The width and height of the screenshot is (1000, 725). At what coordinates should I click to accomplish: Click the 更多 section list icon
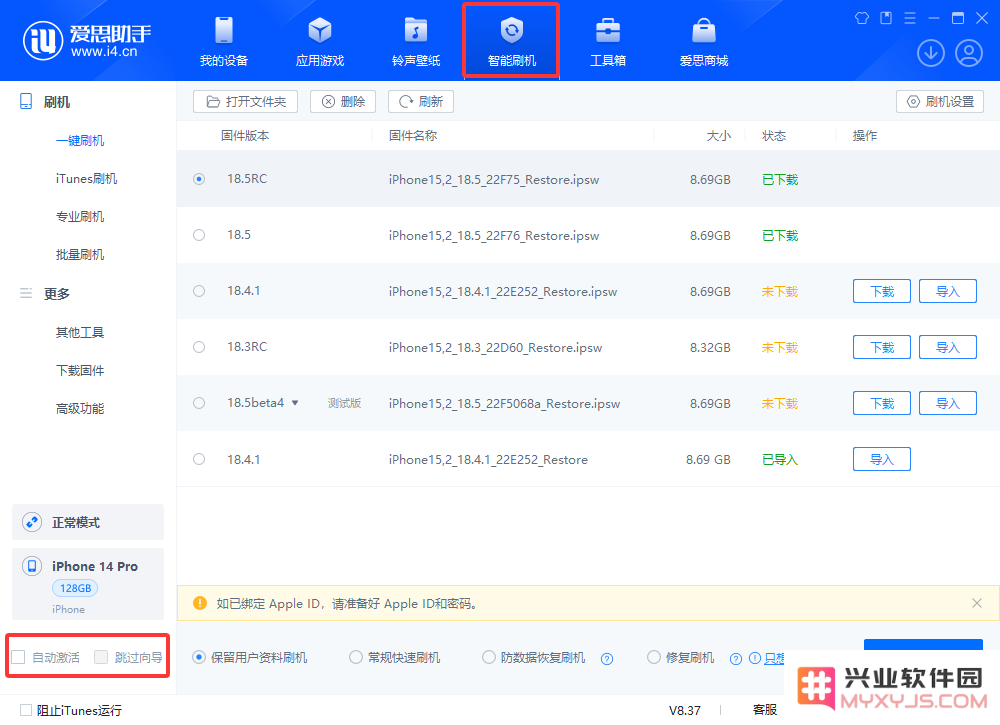point(26,293)
